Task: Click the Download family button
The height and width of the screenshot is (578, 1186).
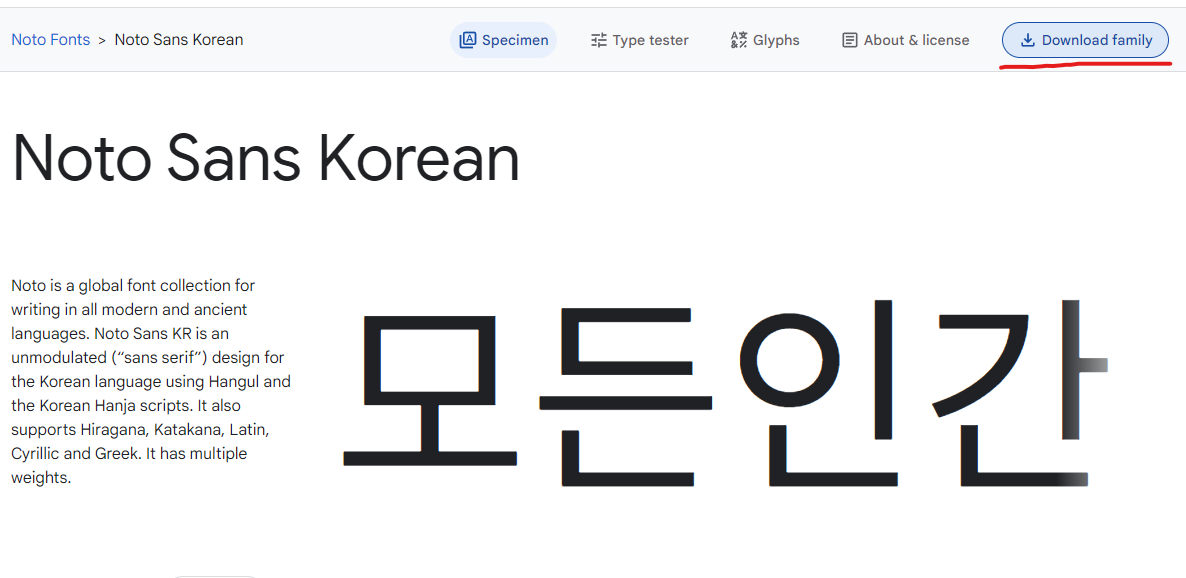Action: [1085, 40]
